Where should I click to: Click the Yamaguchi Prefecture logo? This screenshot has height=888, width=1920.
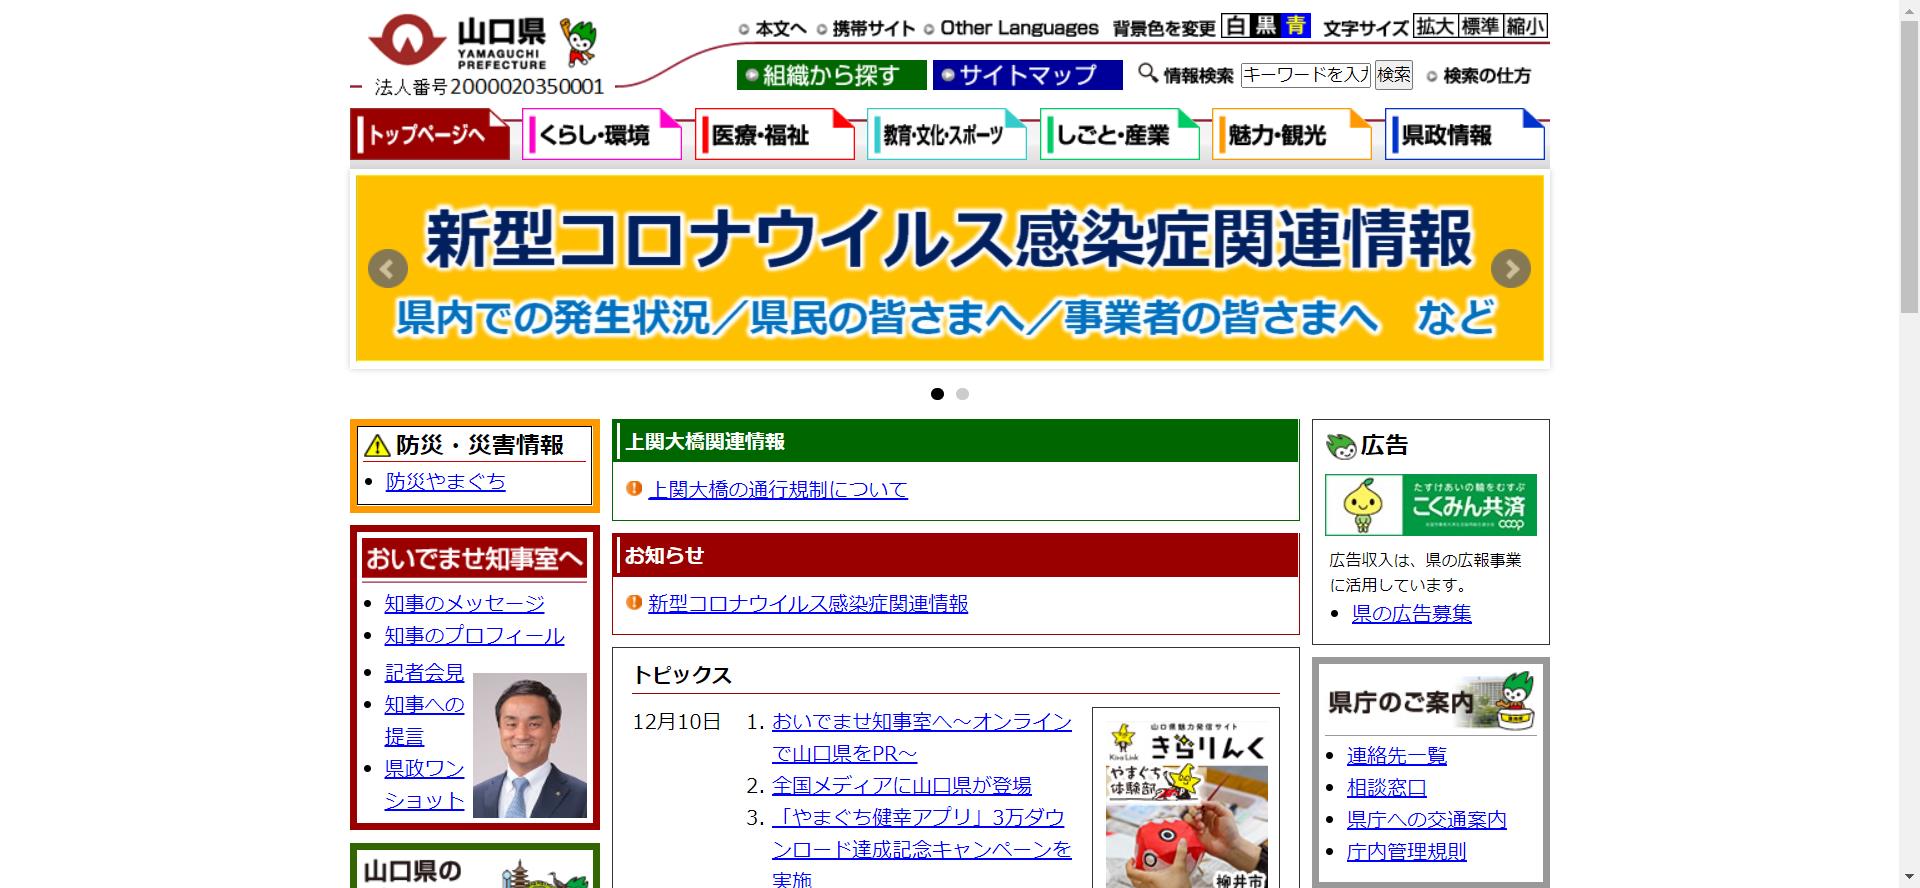click(456, 43)
